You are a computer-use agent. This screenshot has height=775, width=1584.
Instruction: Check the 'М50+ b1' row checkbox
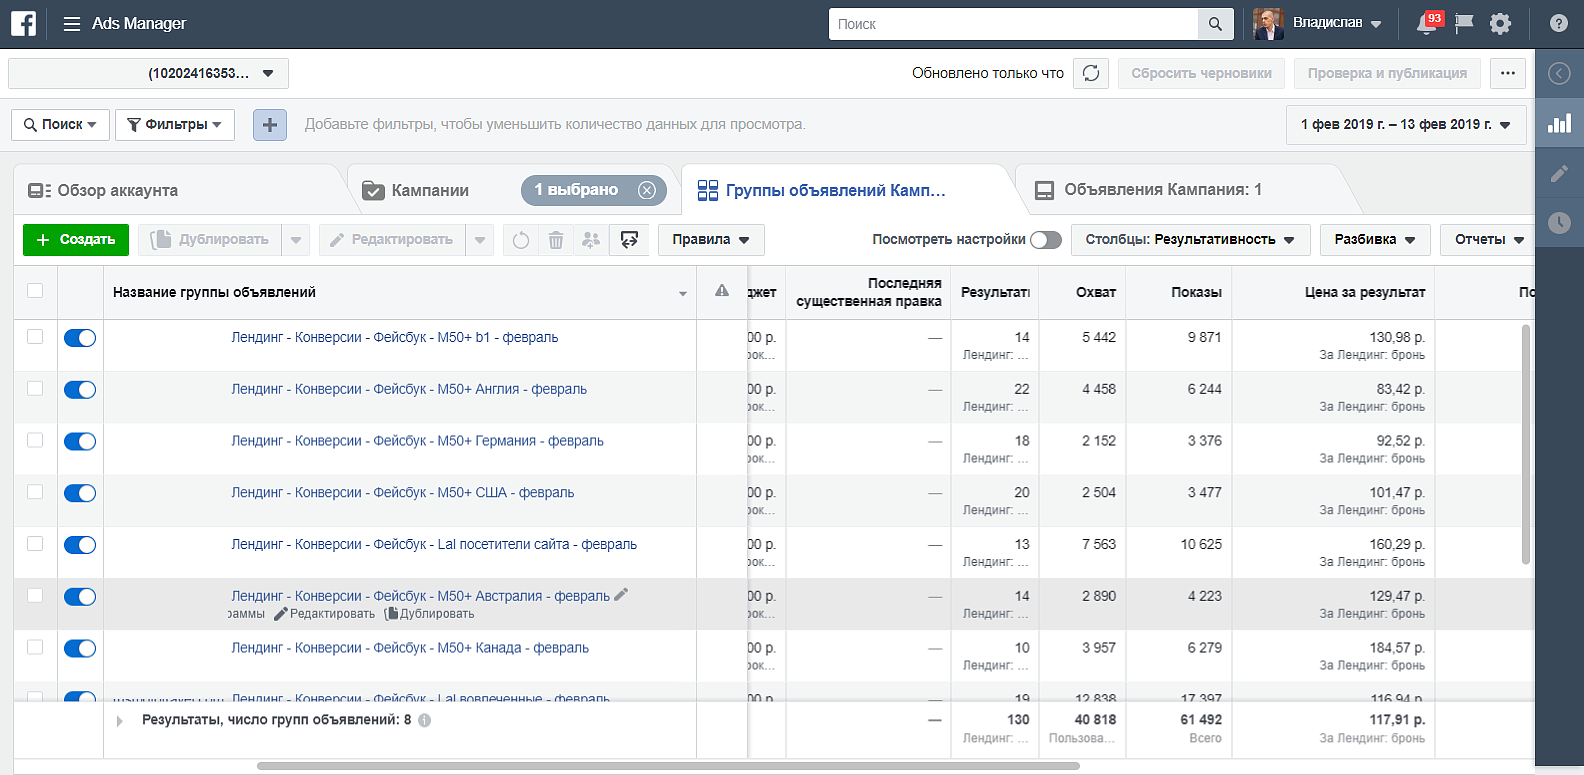point(35,337)
